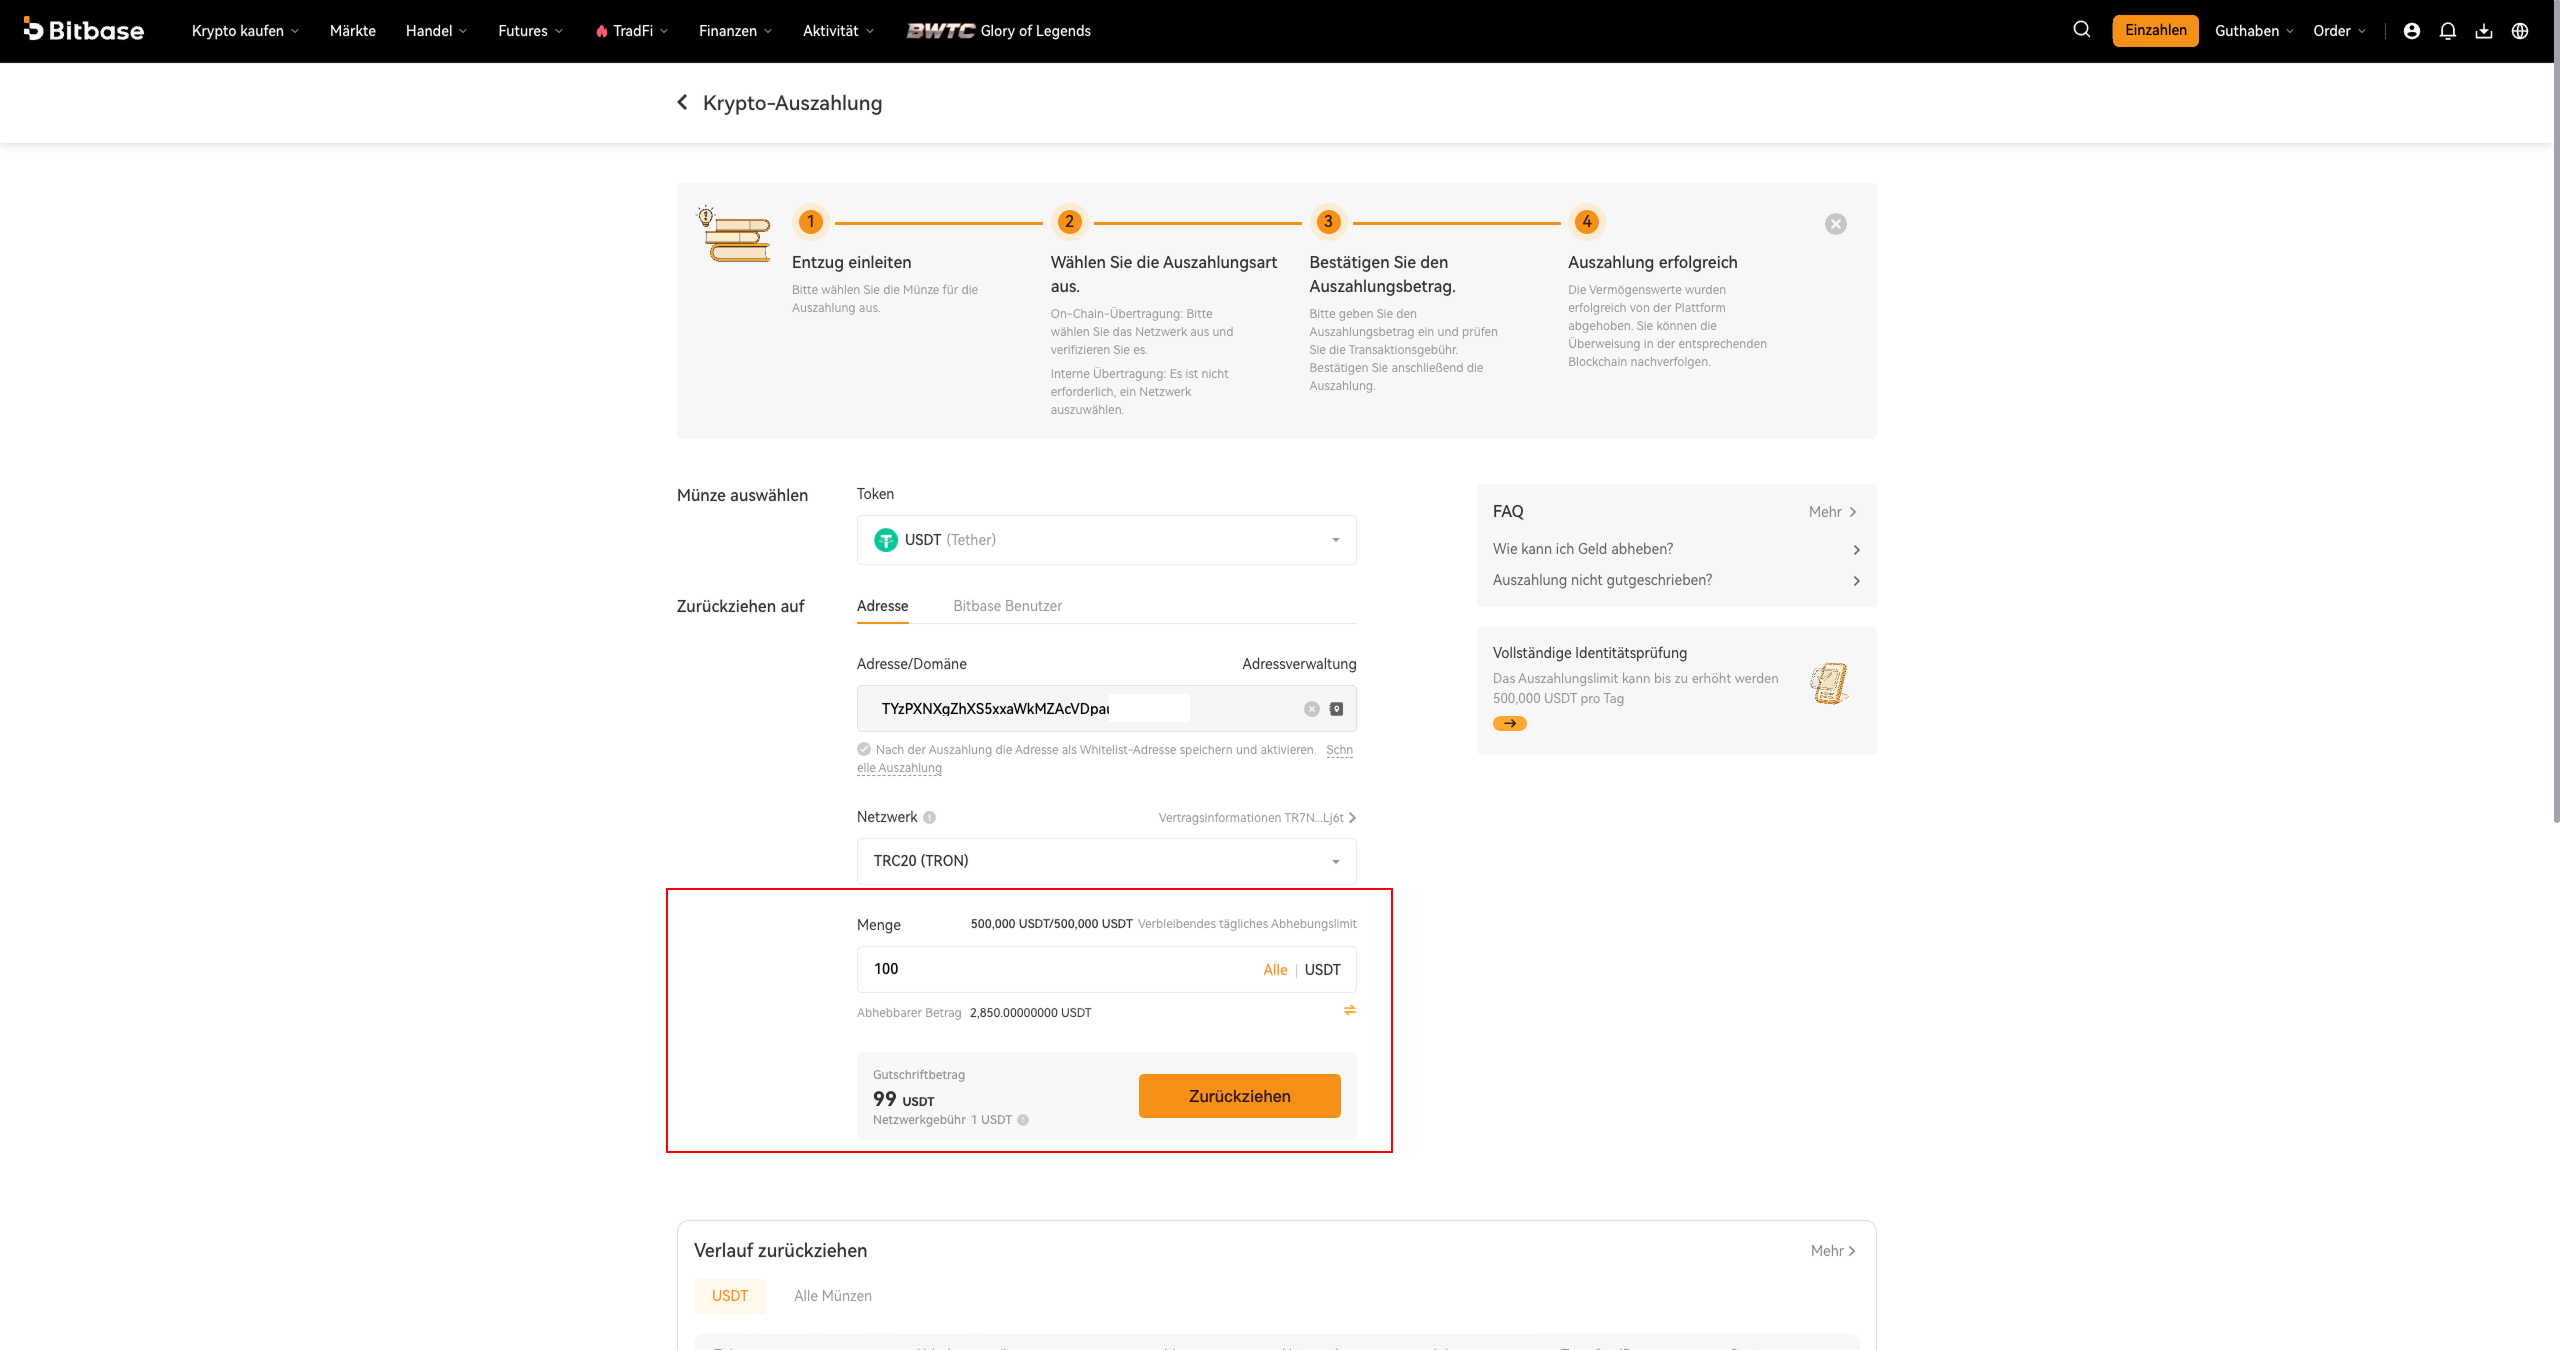Expand the TradFi menu

coord(632,31)
